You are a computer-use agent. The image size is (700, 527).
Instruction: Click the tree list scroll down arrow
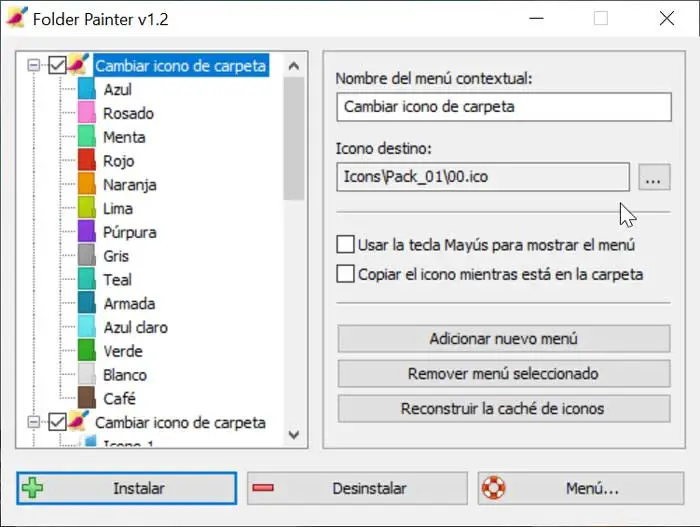point(294,434)
